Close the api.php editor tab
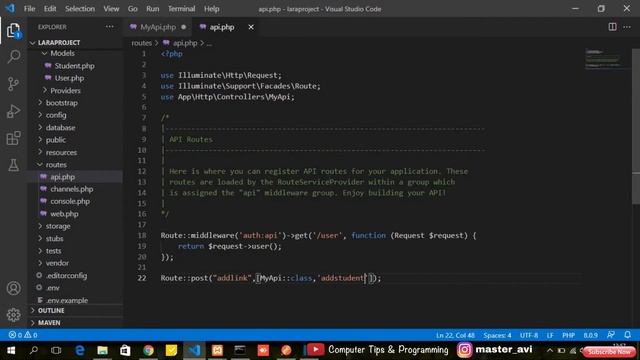Image resolution: width=640 pixels, height=360 pixels. click(x=251, y=27)
